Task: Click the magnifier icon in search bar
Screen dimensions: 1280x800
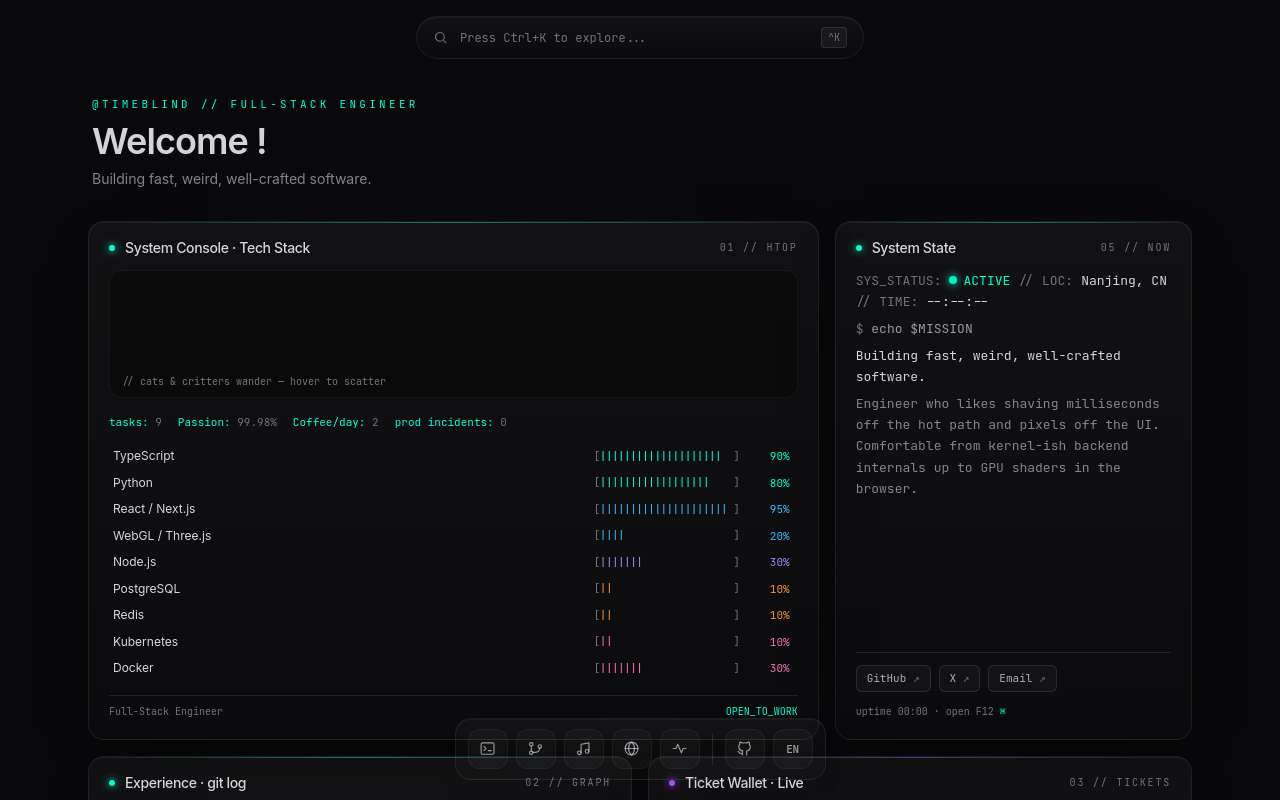Action: click(441, 38)
